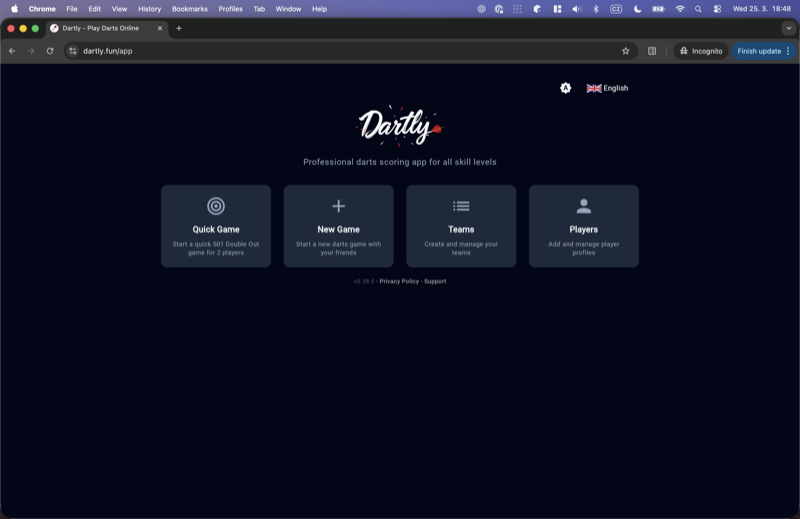Click the Bluetooth icon in menu bar
This screenshot has height=519, width=800.
596,9
